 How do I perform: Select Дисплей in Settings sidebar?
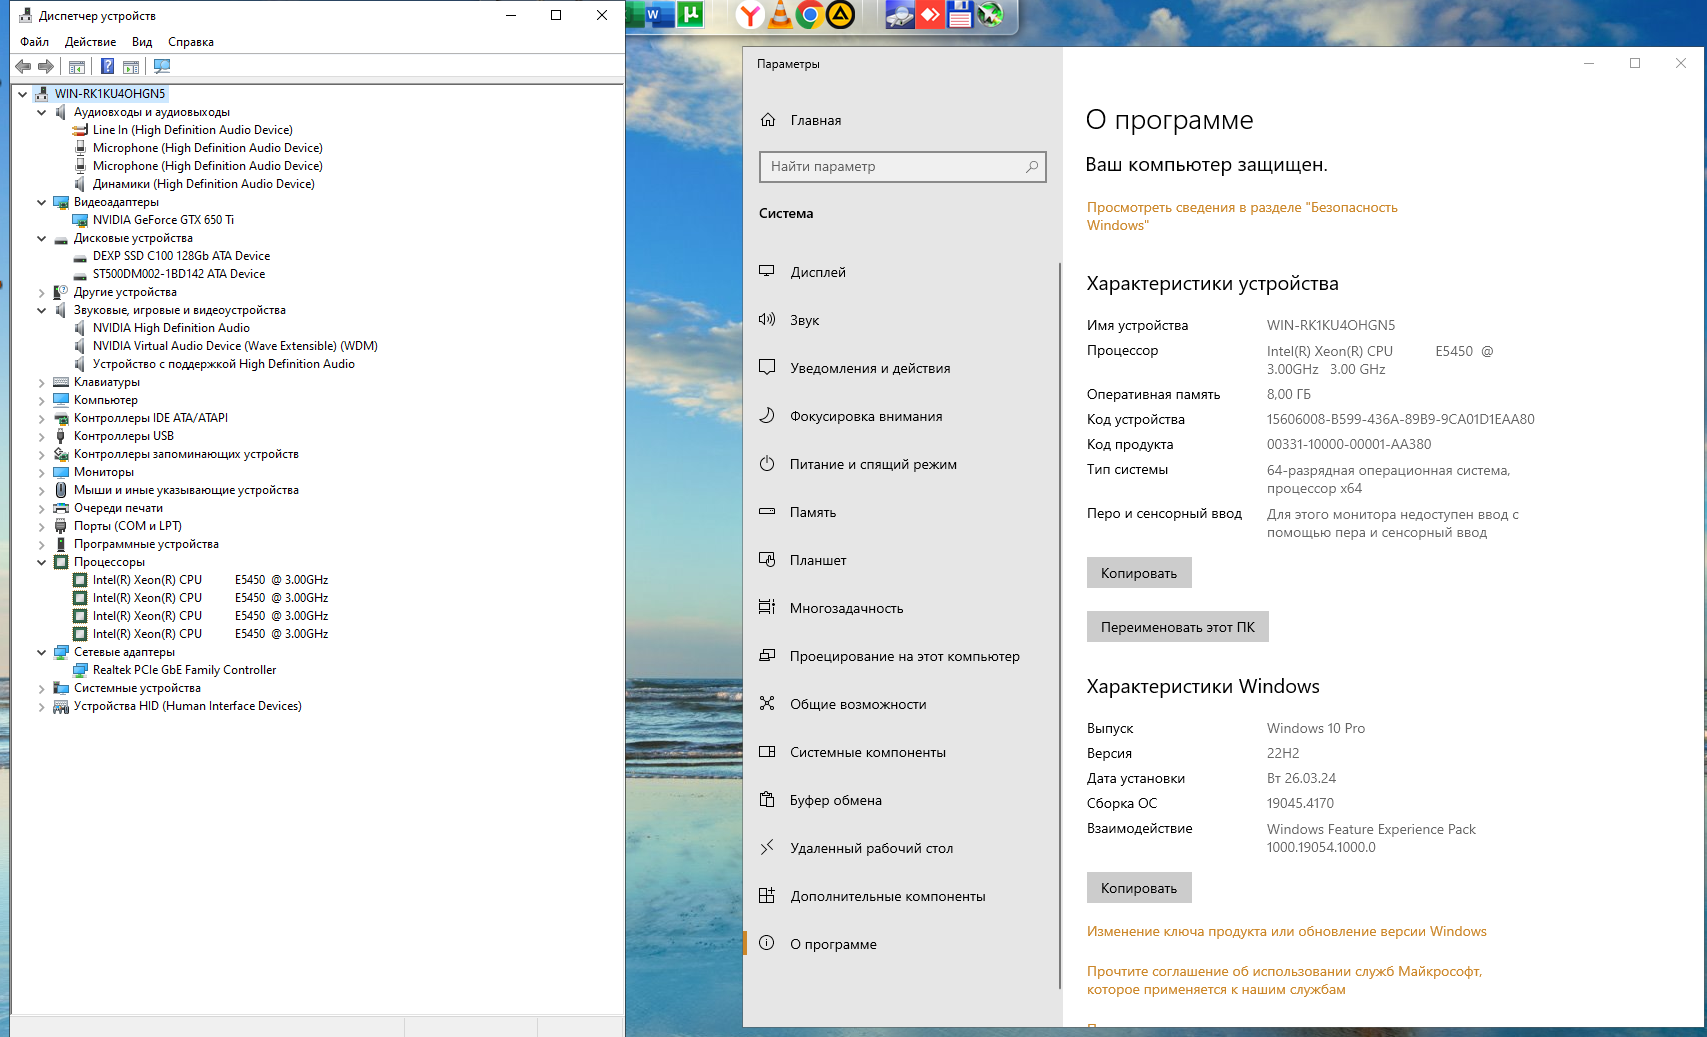pyautogui.click(x=817, y=272)
